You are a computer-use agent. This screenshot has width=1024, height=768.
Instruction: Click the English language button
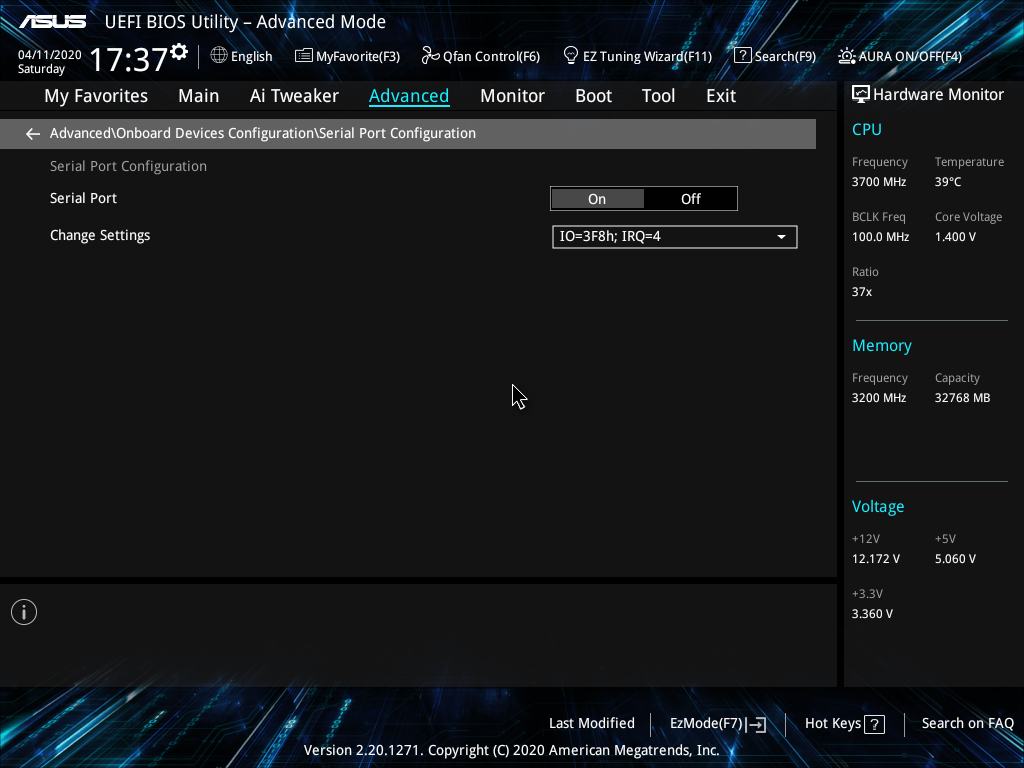click(x=242, y=56)
